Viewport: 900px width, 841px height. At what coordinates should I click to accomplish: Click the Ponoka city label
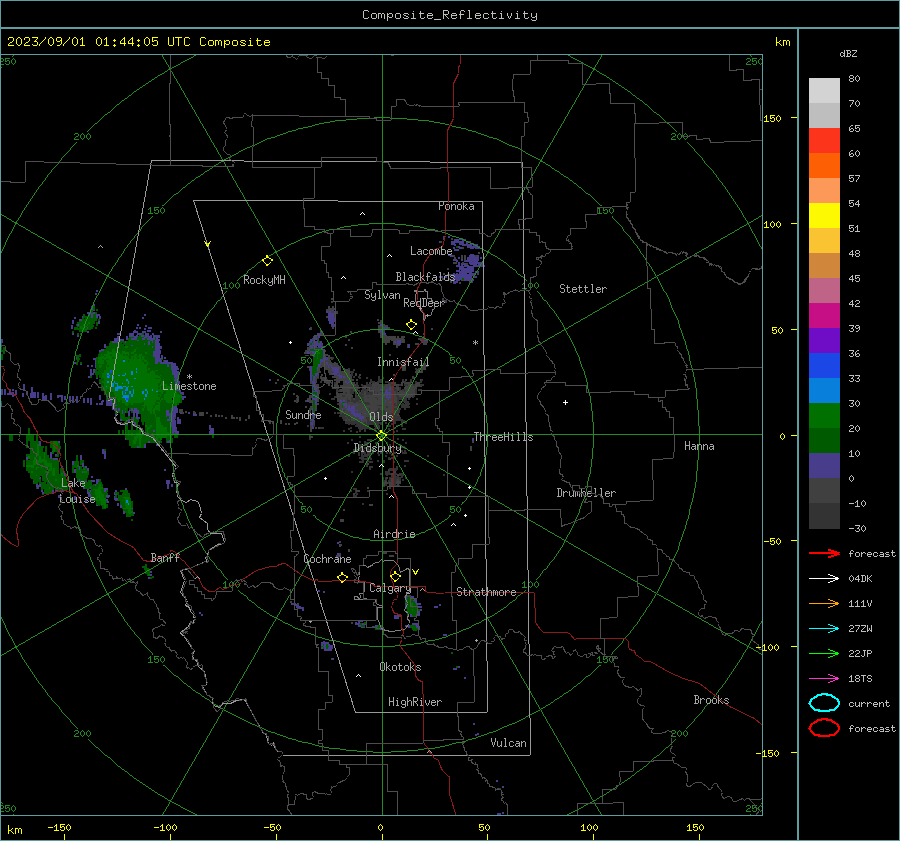[x=456, y=206]
